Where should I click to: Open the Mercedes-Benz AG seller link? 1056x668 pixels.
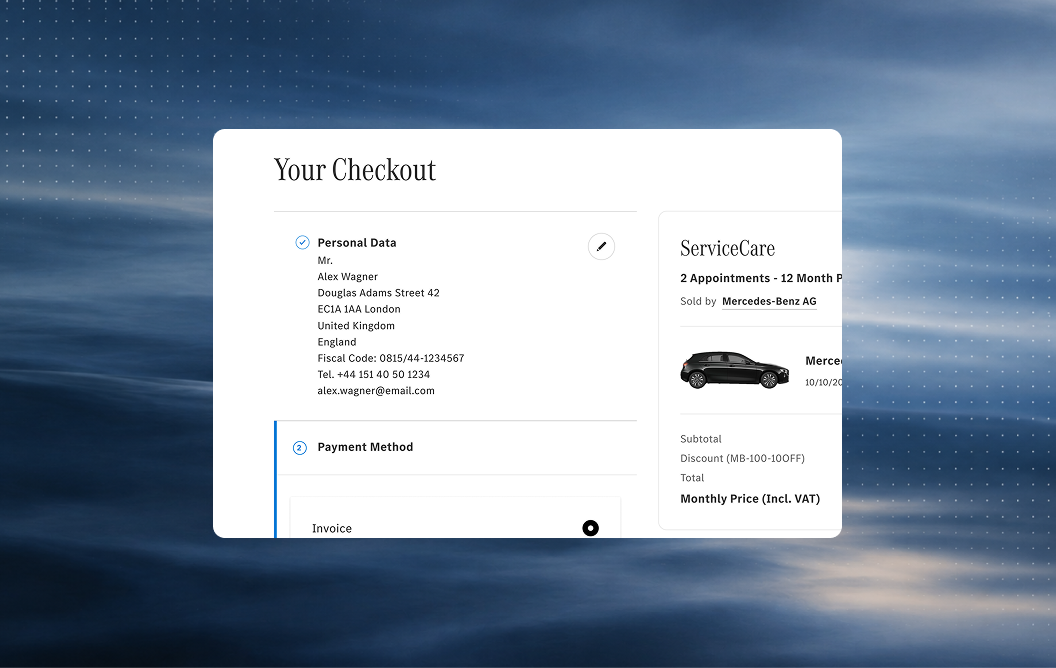(769, 302)
